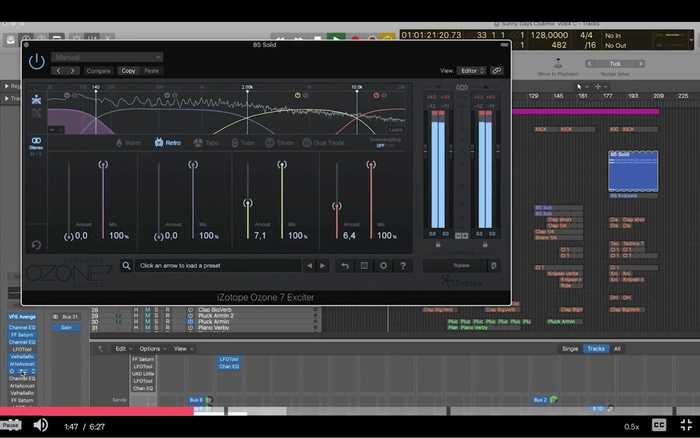The image size is (700, 438).
Task: Open Ozone help with the question mark icon
Action: (x=403, y=266)
